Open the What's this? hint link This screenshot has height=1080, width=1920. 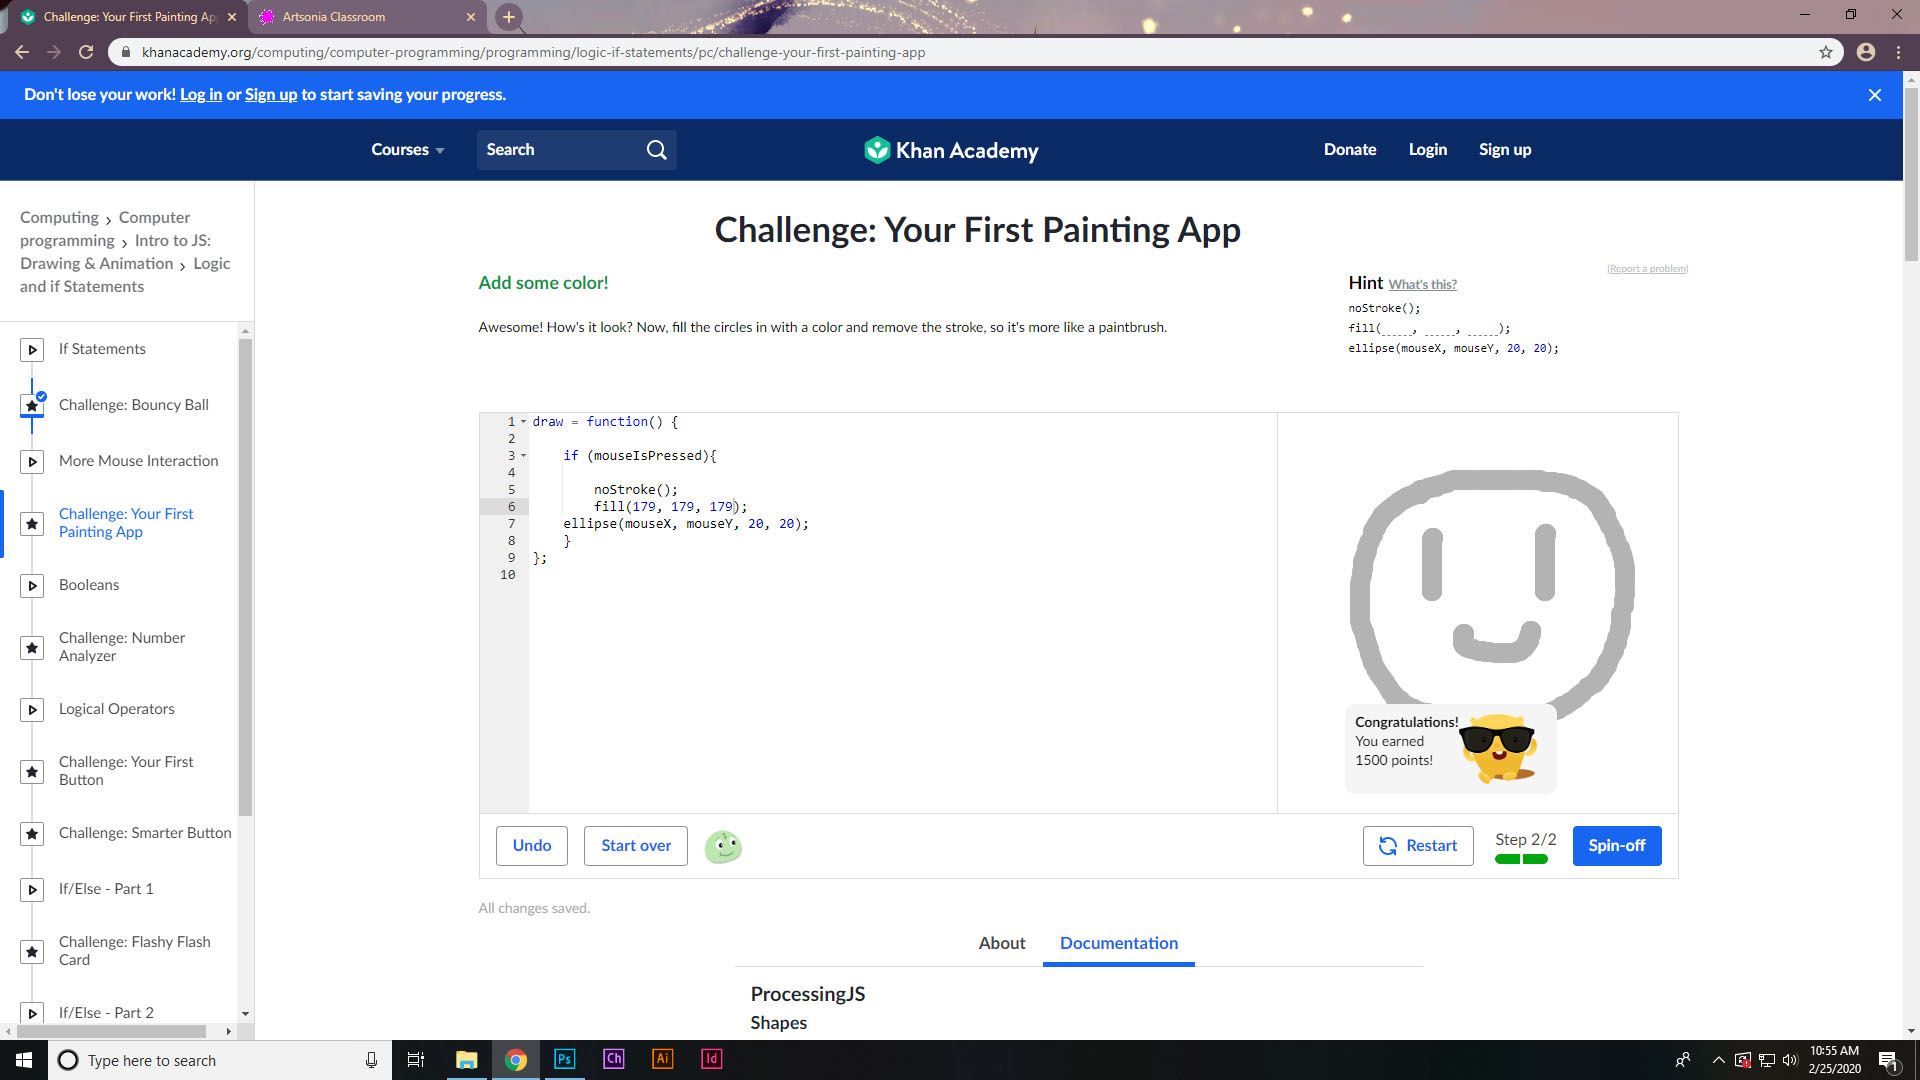[1422, 285]
